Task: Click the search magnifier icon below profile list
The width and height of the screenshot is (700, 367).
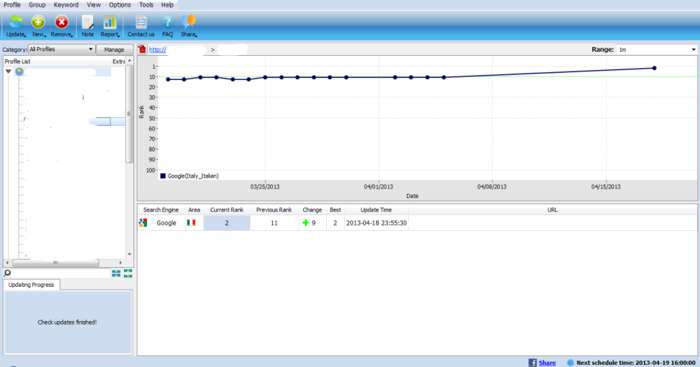Action: point(8,273)
